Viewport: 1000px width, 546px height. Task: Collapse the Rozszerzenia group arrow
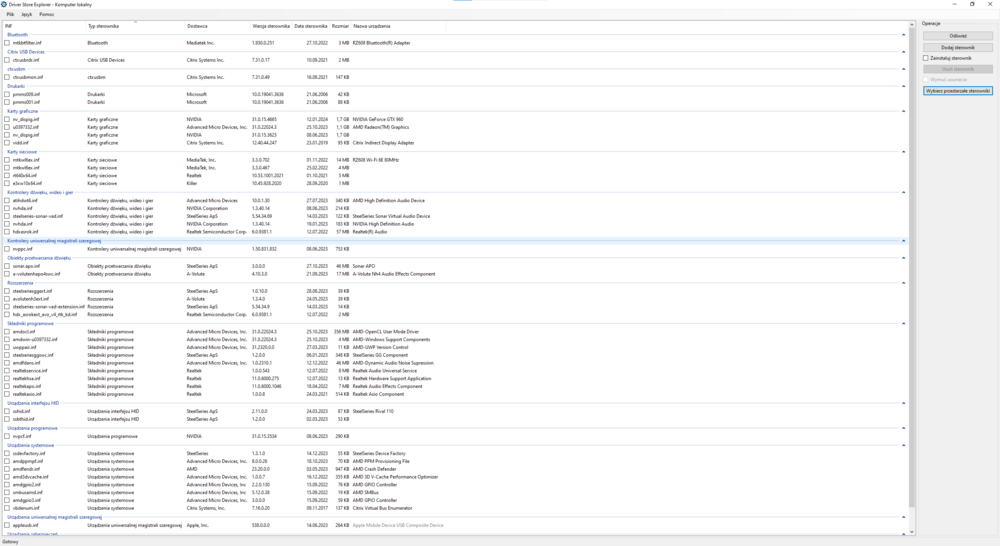903,283
